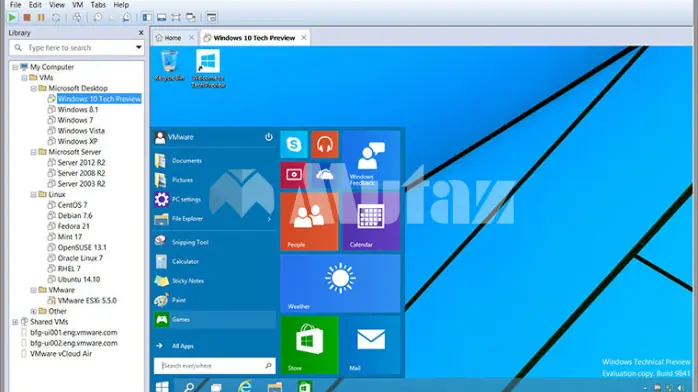Screen dimensions: 698x392
Task: Open the Weather tile
Action: tap(340, 283)
